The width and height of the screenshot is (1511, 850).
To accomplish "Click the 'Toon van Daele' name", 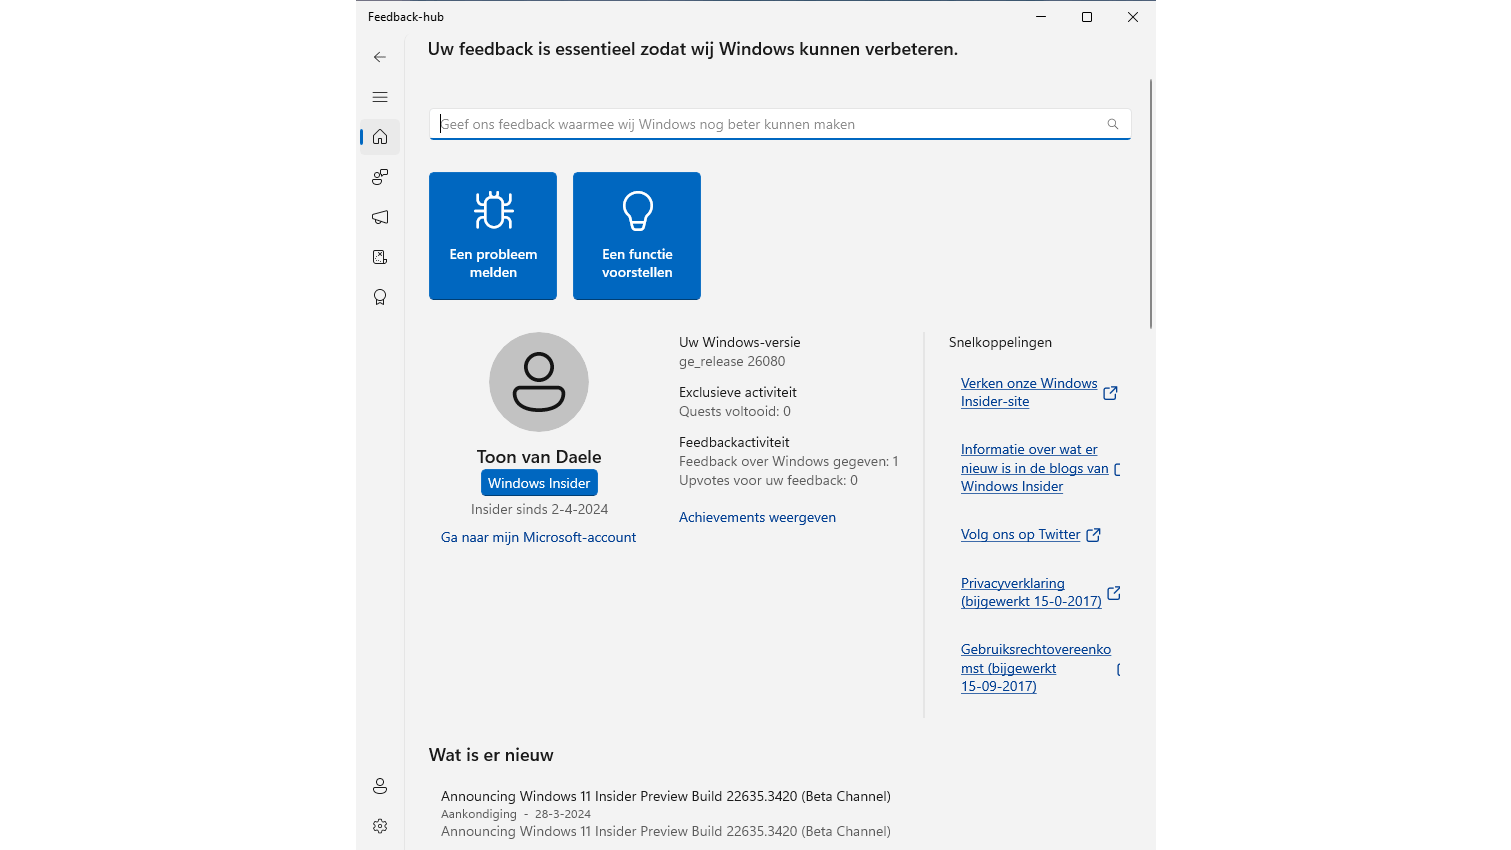I will point(539,457).
